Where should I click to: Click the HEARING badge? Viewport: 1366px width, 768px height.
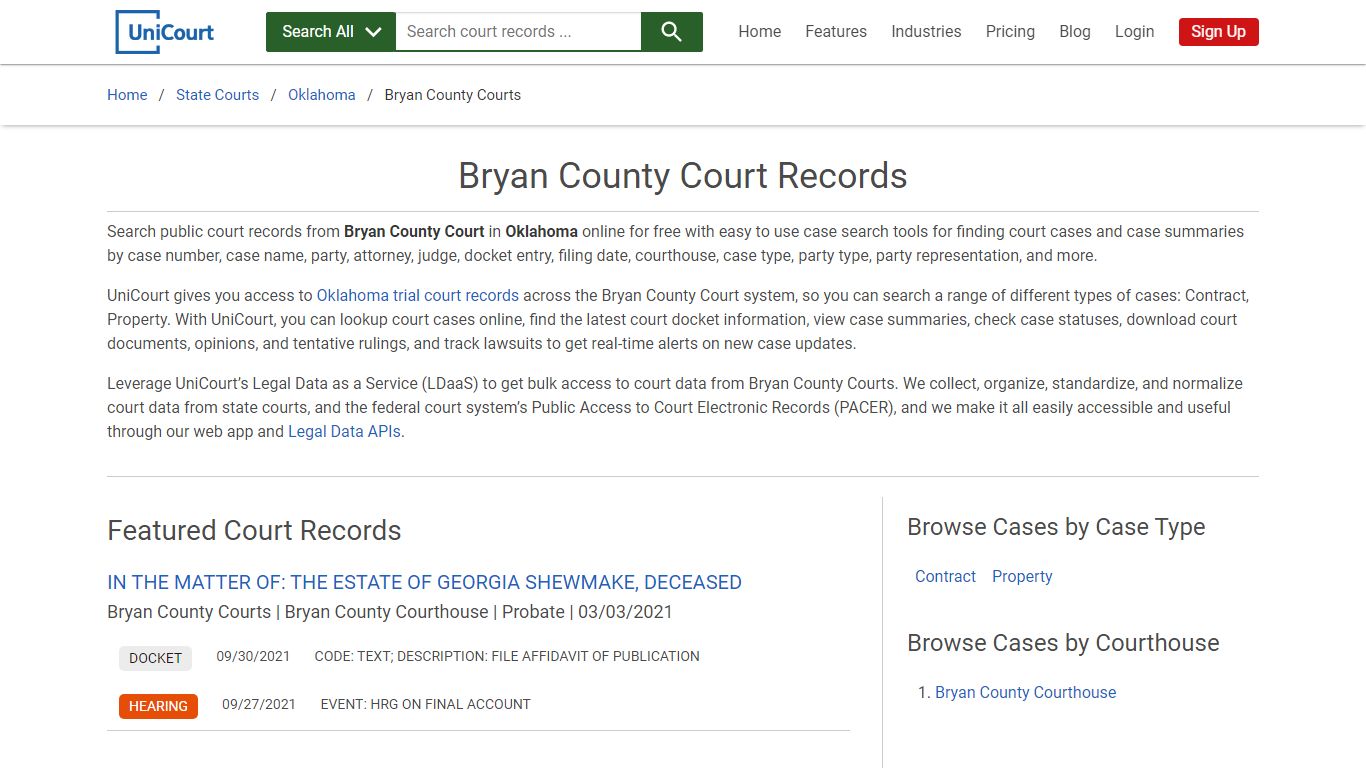[158, 706]
